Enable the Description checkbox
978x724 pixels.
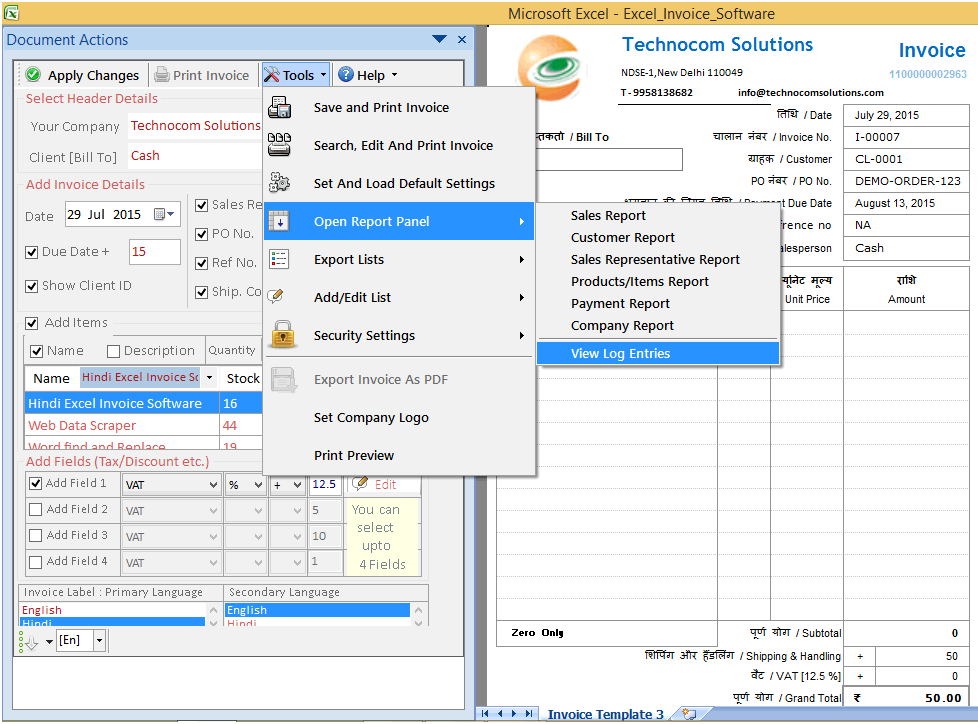[113, 350]
